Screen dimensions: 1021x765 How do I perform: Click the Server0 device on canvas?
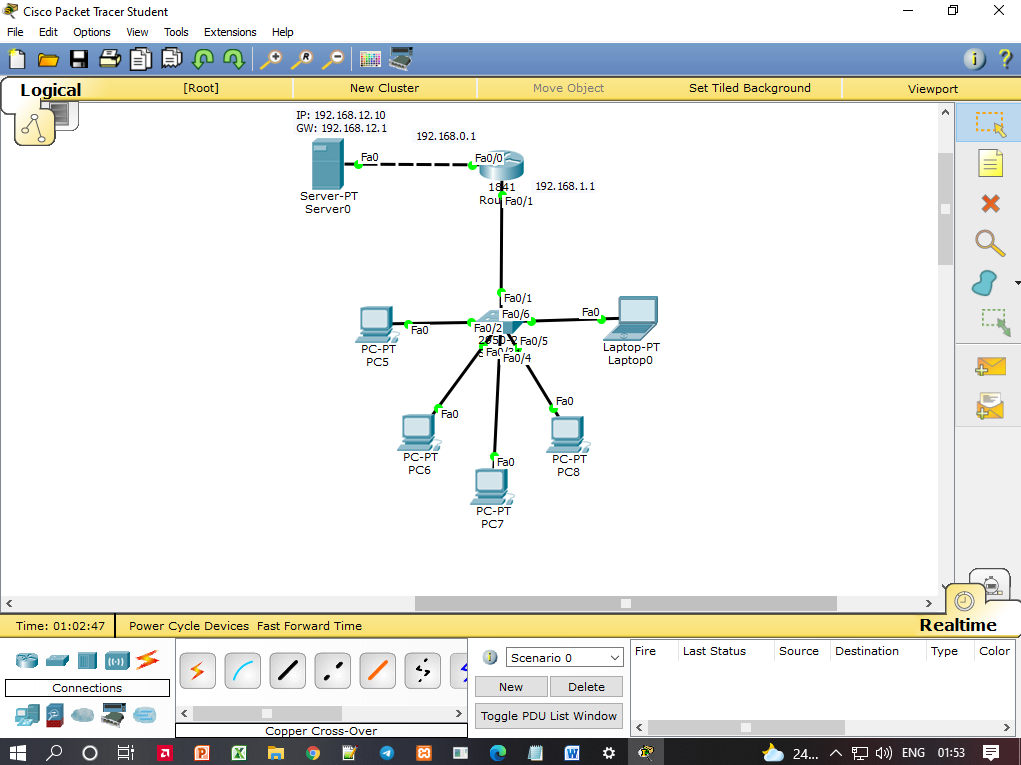pos(328,164)
